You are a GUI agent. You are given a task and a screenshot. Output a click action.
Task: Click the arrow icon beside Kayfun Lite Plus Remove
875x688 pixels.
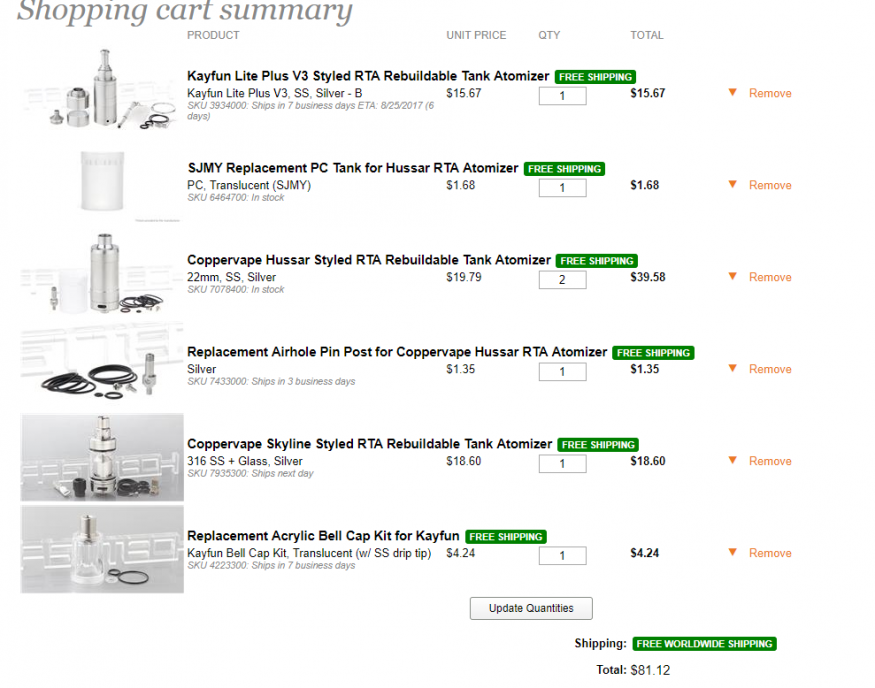733,92
